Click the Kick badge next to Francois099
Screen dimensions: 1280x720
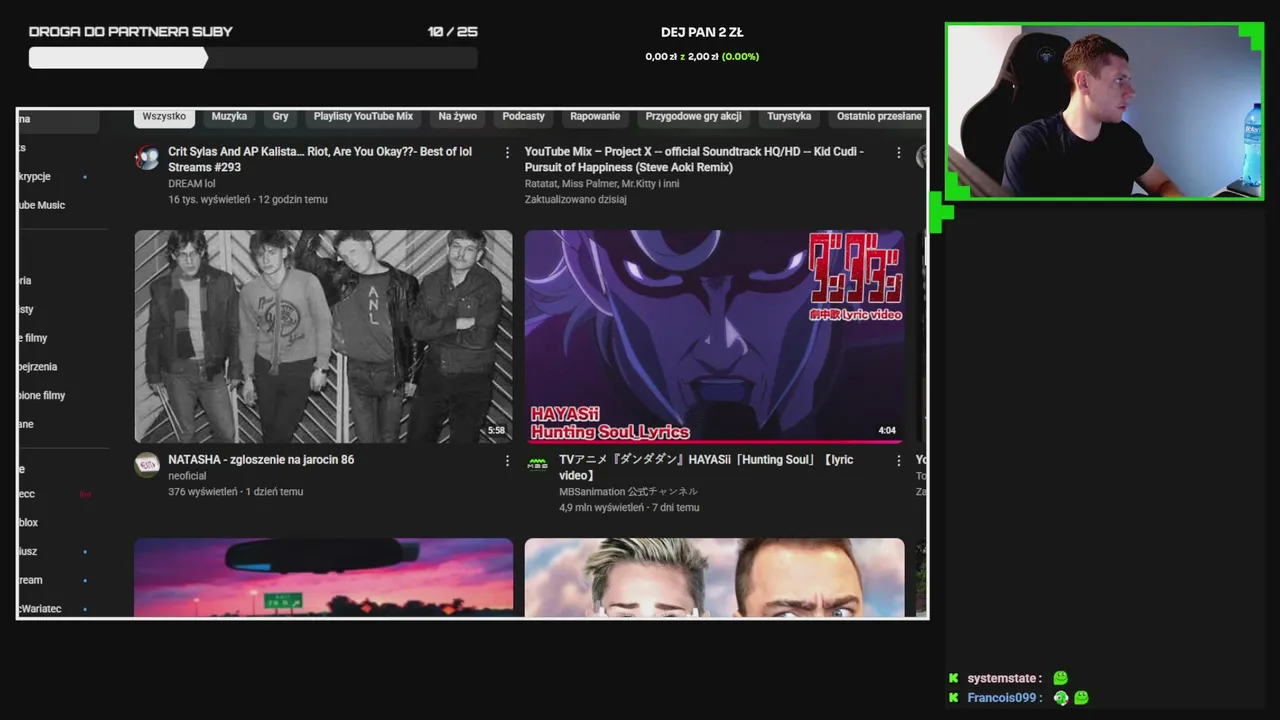tap(954, 698)
